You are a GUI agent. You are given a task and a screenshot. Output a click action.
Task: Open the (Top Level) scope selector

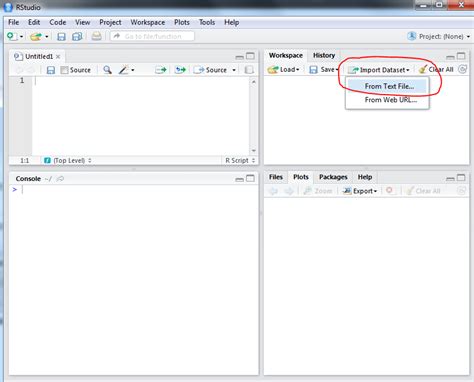click(x=68, y=160)
